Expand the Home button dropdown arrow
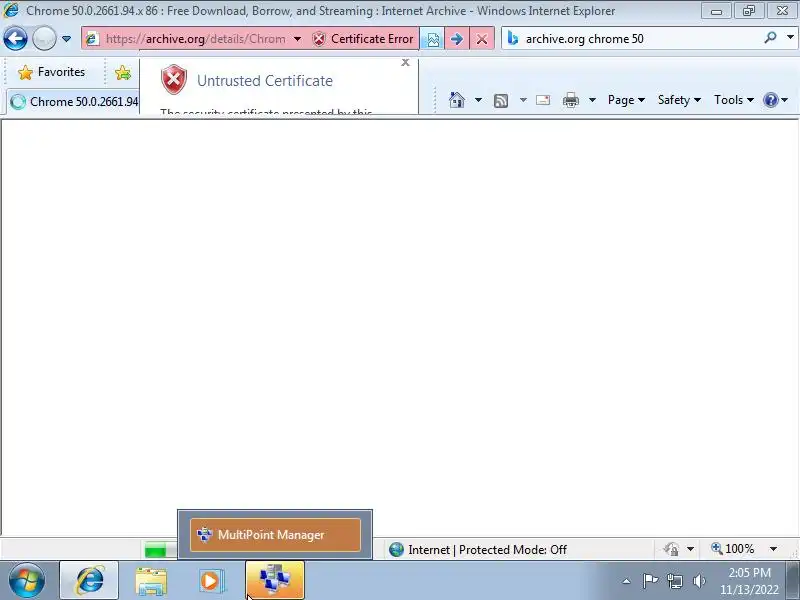This screenshot has width=800, height=600. click(x=478, y=100)
